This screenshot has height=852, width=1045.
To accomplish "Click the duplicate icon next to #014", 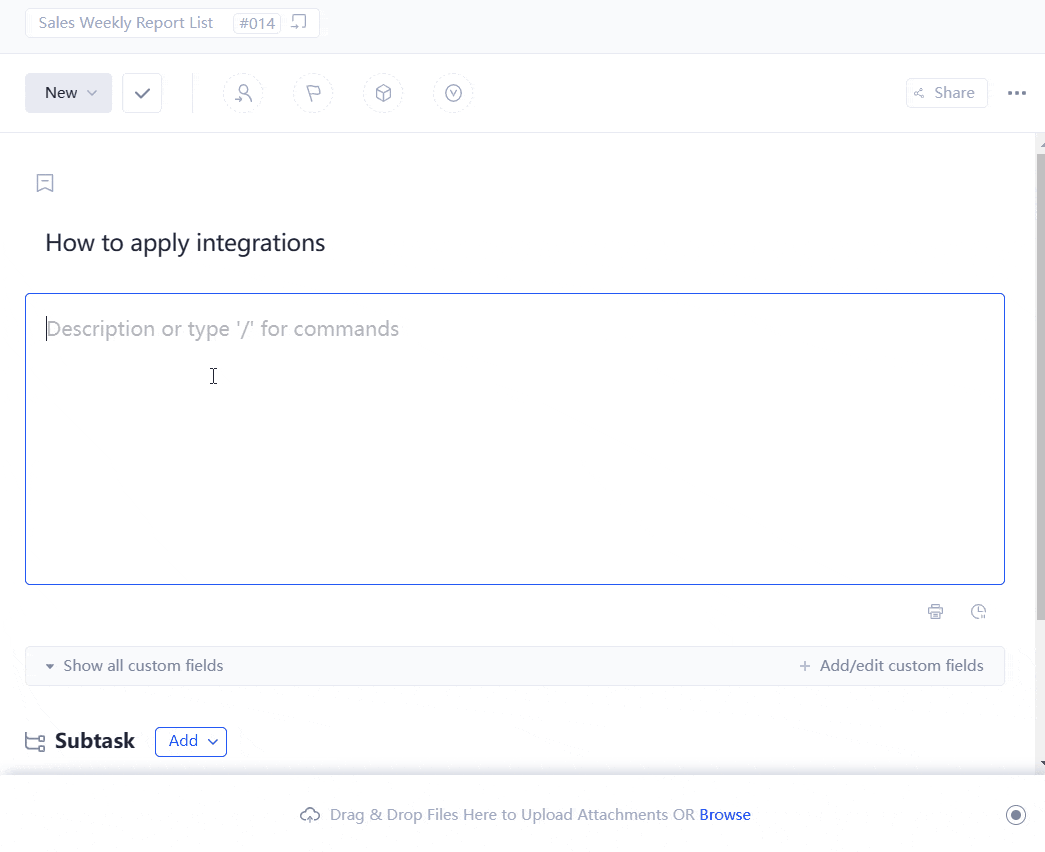I will click(300, 21).
